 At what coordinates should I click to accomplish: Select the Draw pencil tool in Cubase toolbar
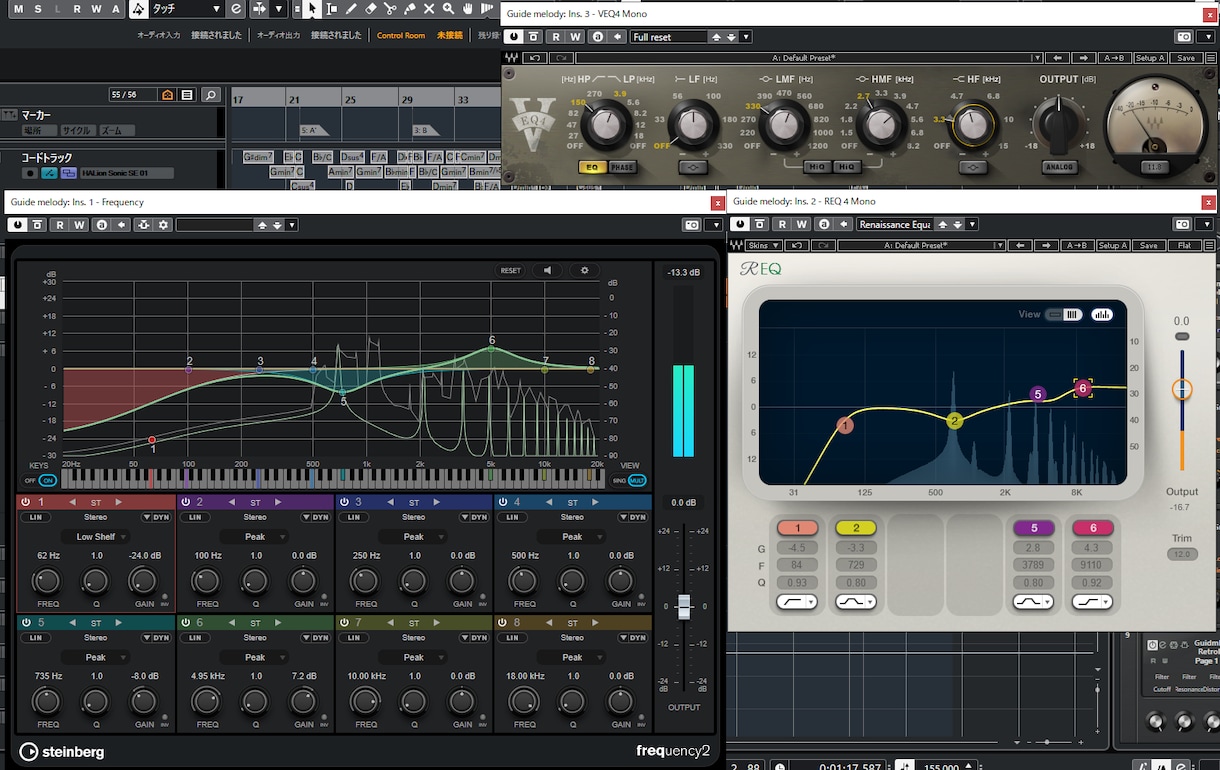coord(351,9)
